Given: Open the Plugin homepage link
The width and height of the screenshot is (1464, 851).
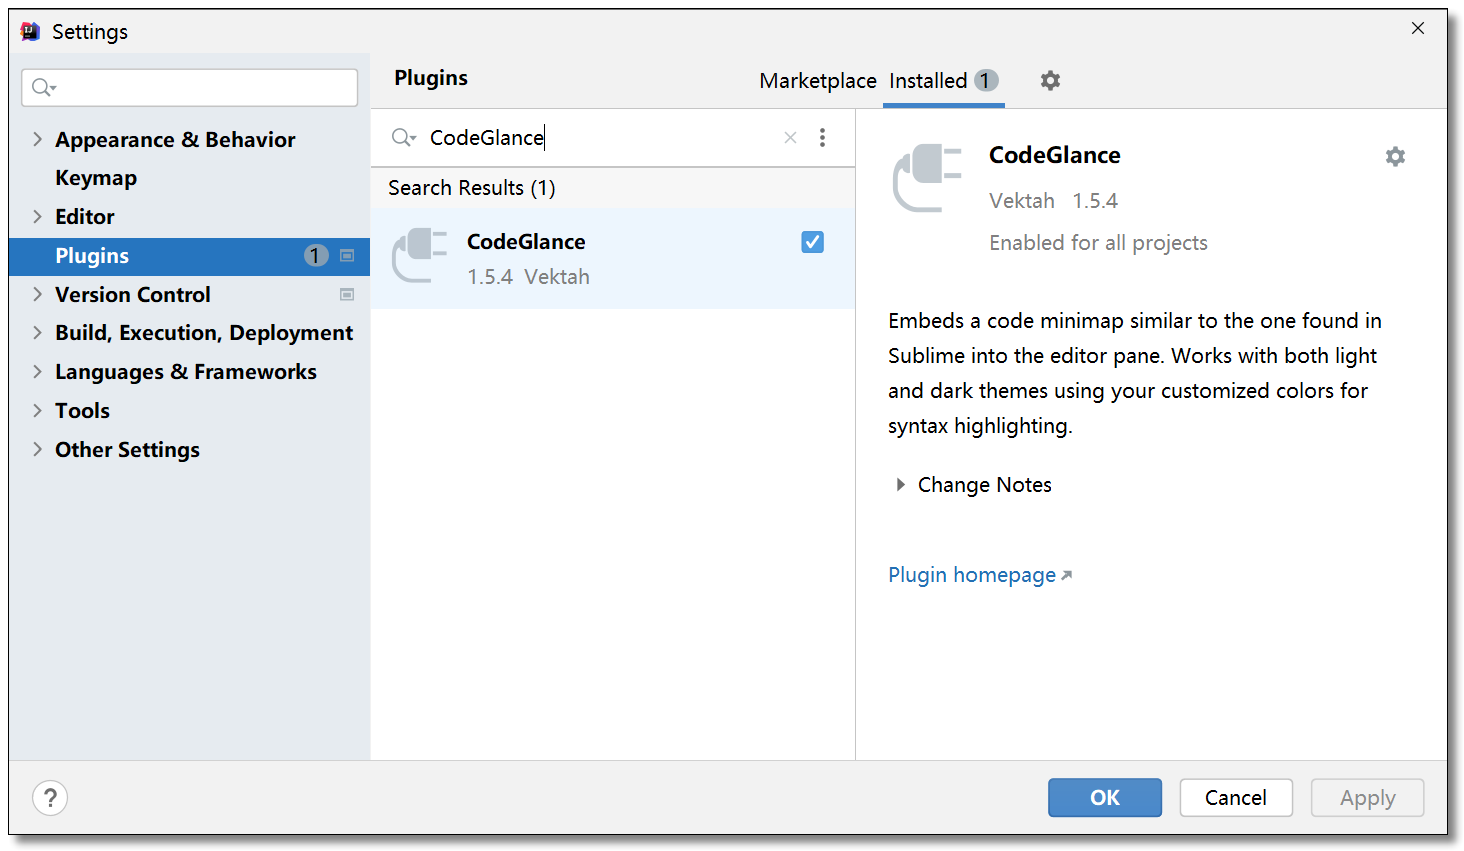Looking at the screenshot, I should pyautogui.click(x=972, y=575).
